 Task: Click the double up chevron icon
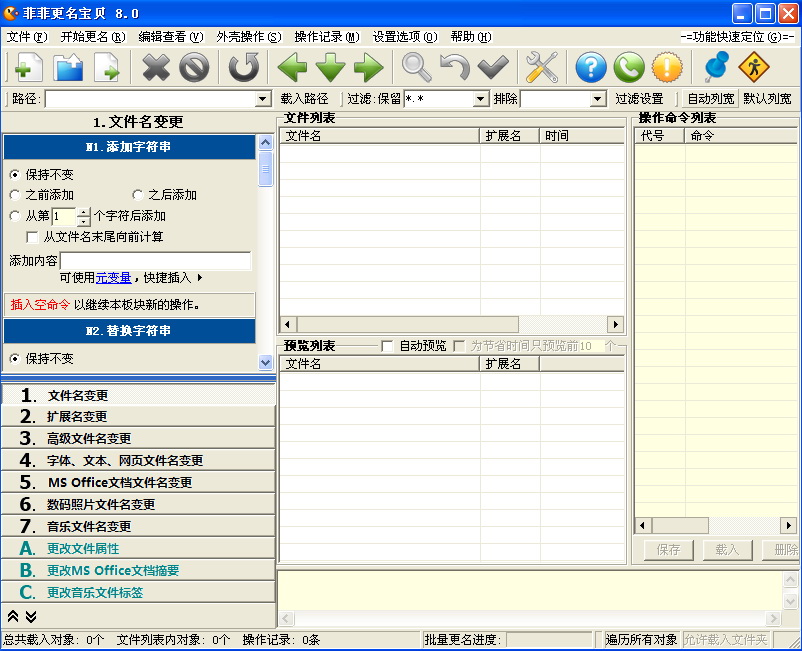coord(13,616)
